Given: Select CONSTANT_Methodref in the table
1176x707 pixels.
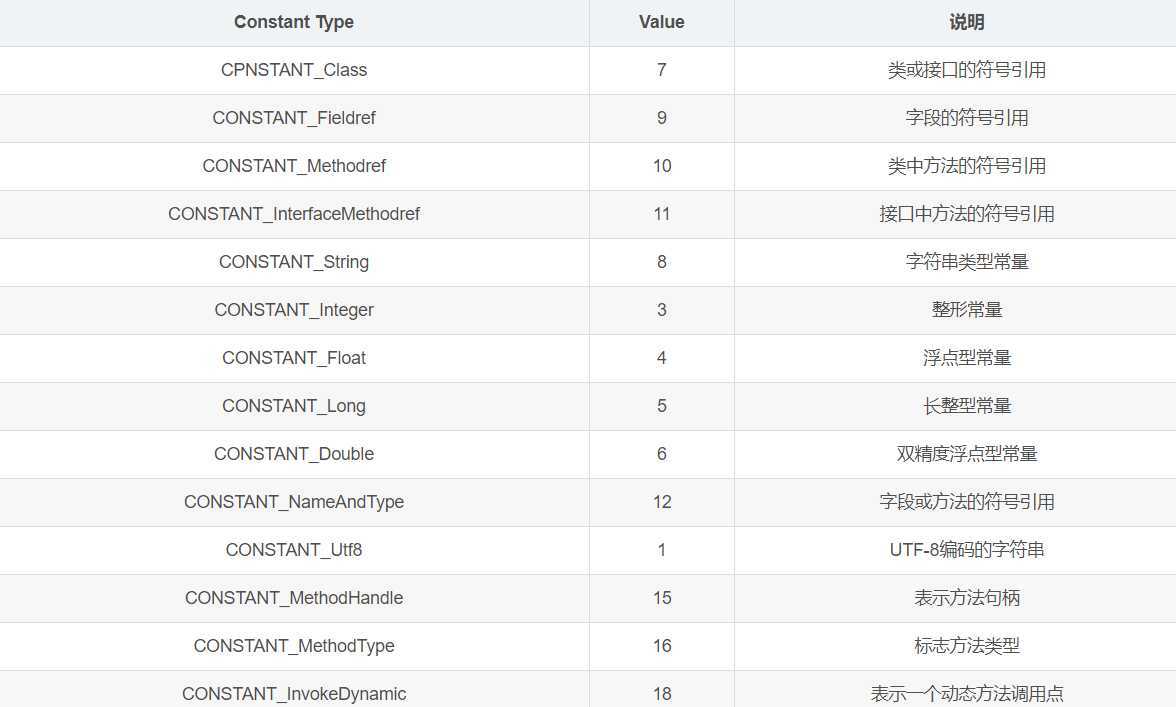Looking at the screenshot, I should (294, 166).
